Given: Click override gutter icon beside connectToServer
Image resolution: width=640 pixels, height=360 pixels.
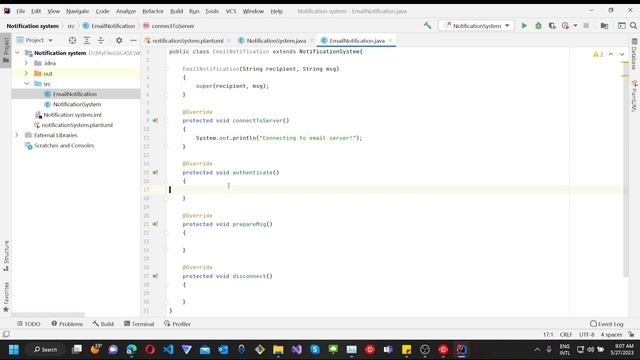Looking at the screenshot, I should pyautogui.click(x=155, y=120).
